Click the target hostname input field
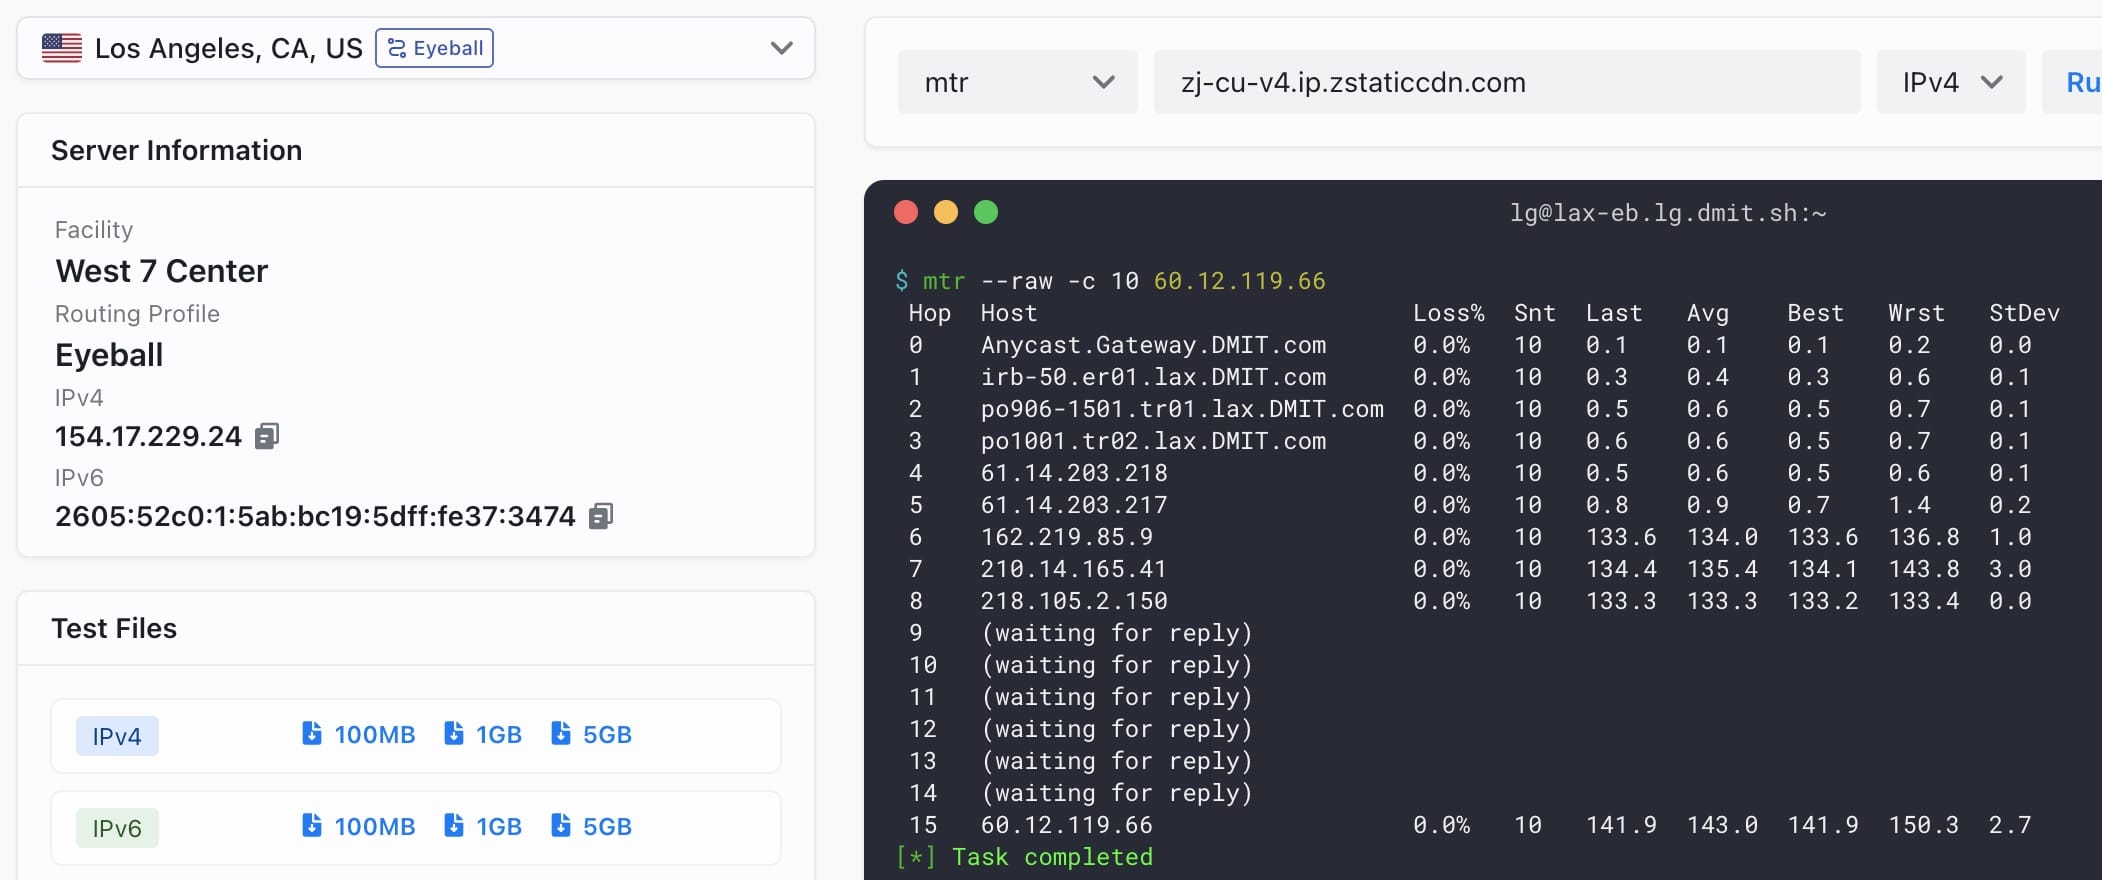 1506,82
